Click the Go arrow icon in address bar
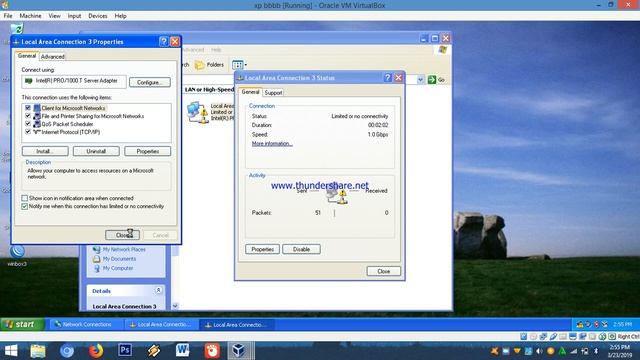Image resolution: width=640 pixels, height=360 pixels. (x=432, y=80)
